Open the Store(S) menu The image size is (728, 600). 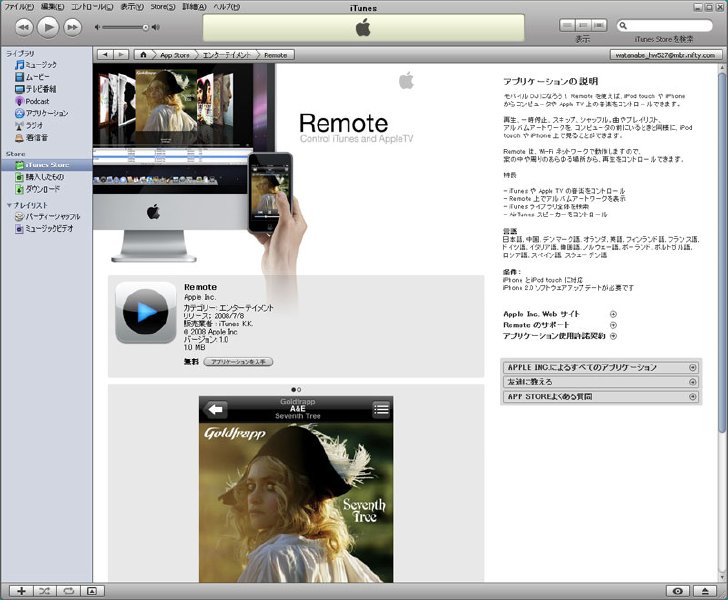(162, 7)
